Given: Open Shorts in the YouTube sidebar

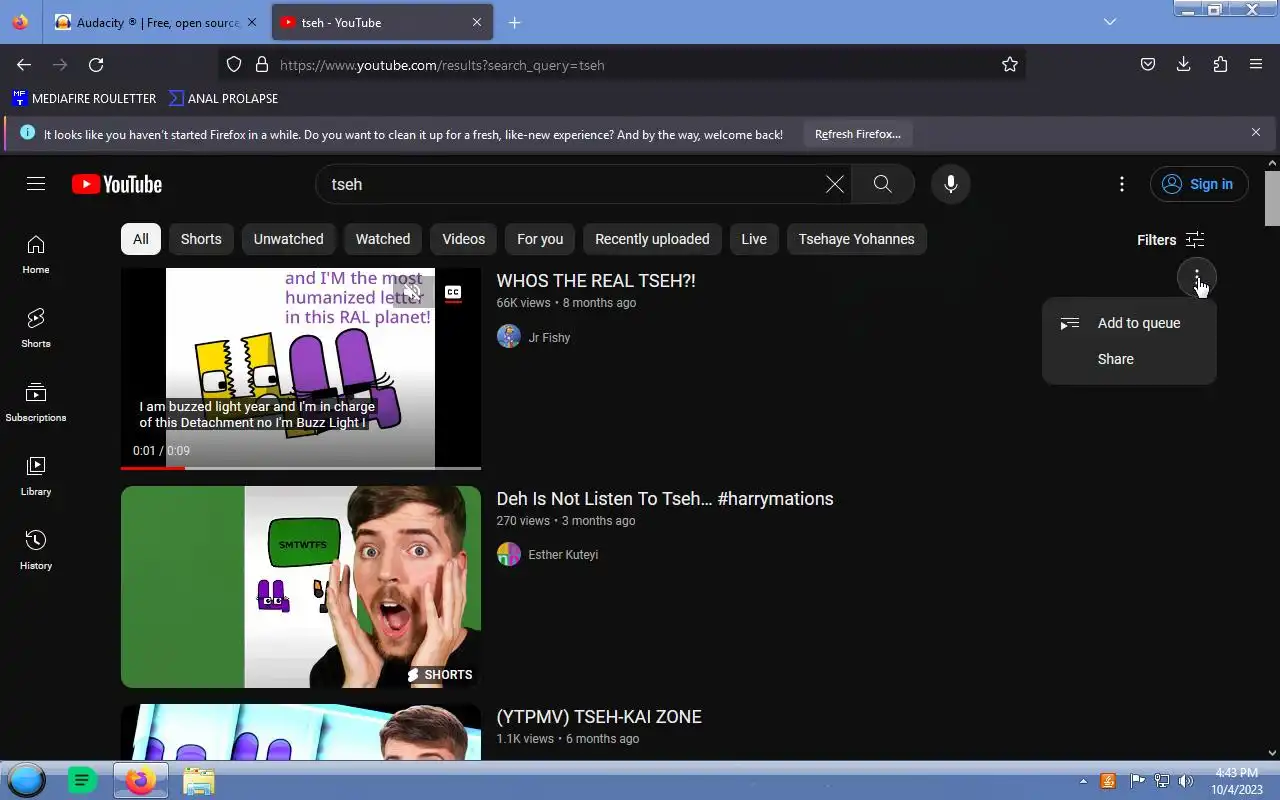Looking at the screenshot, I should 36,328.
